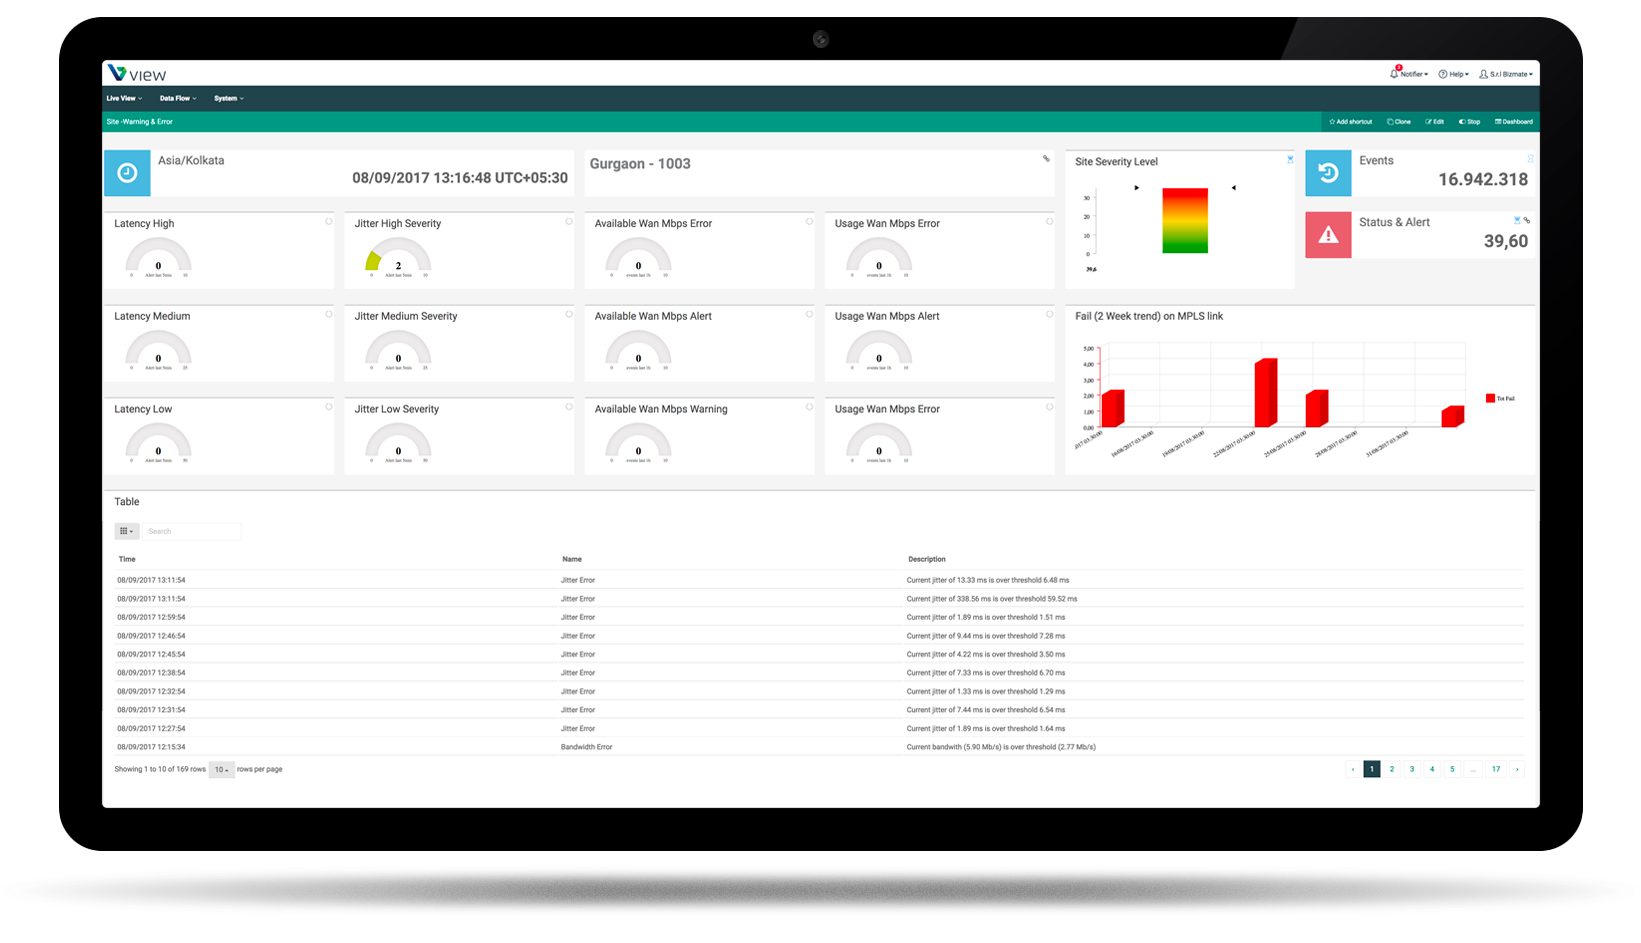
Task: Go to page 2 of the table
Action: pos(1392,770)
